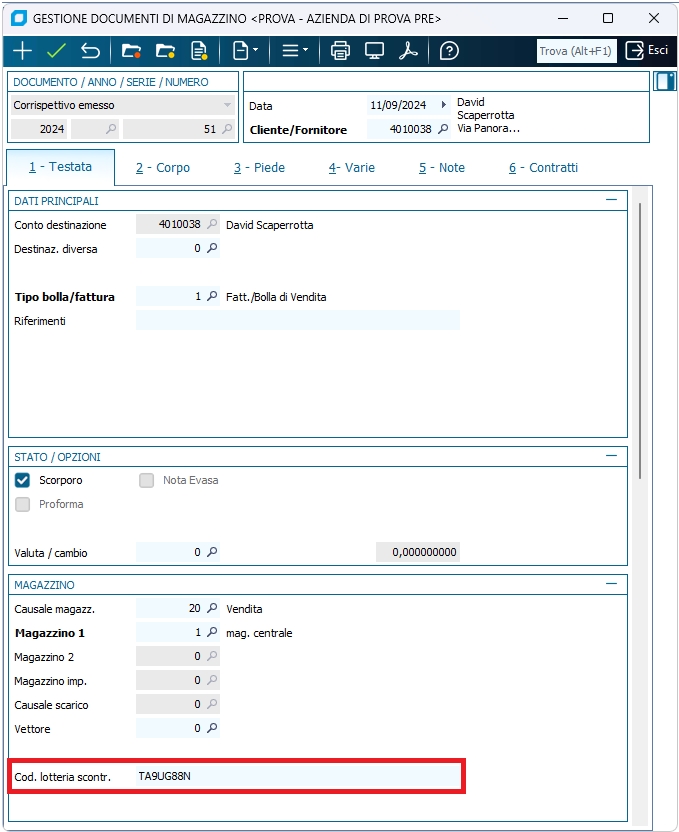Click the cambio value 0,000000000 field
Image resolution: width=679 pixels, height=832 pixels.
pos(418,552)
